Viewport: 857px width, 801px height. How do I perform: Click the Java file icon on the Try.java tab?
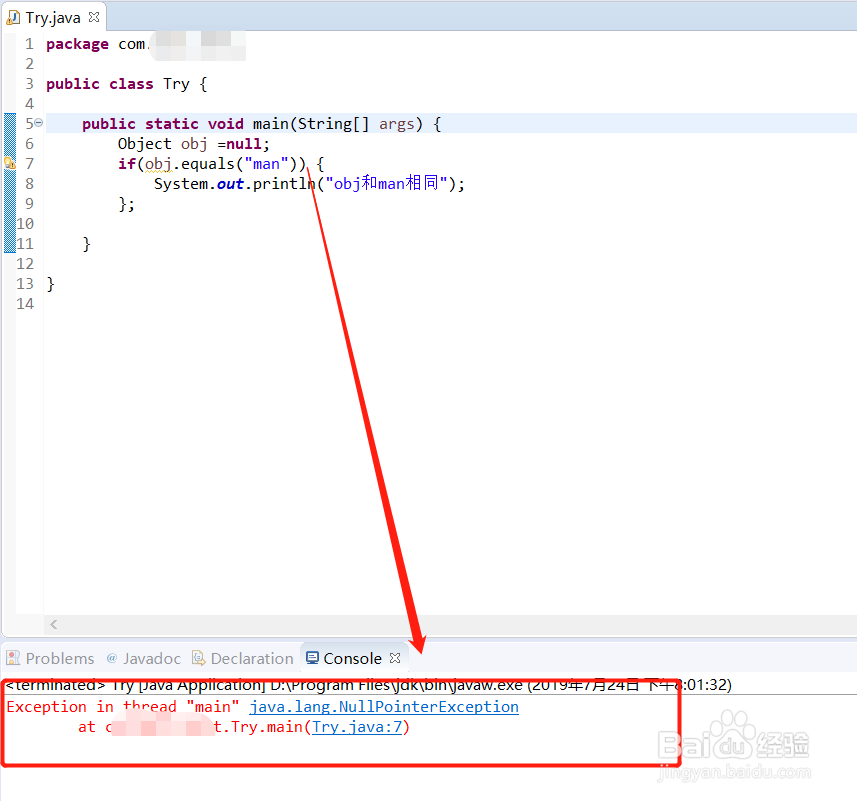pos(13,17)
